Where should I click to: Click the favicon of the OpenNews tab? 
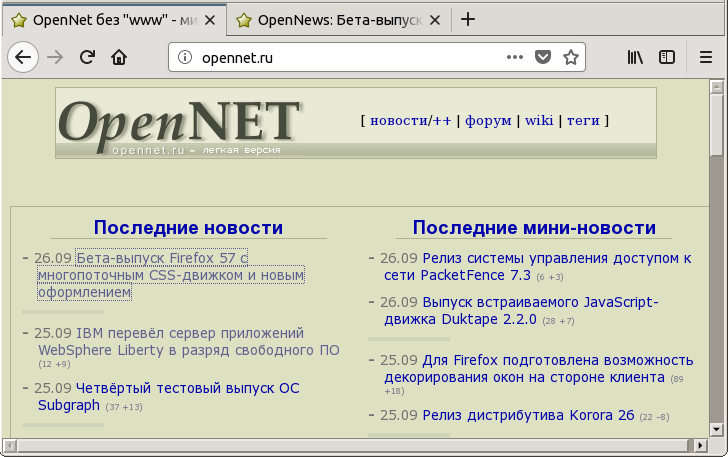click(x=243, y=20)
